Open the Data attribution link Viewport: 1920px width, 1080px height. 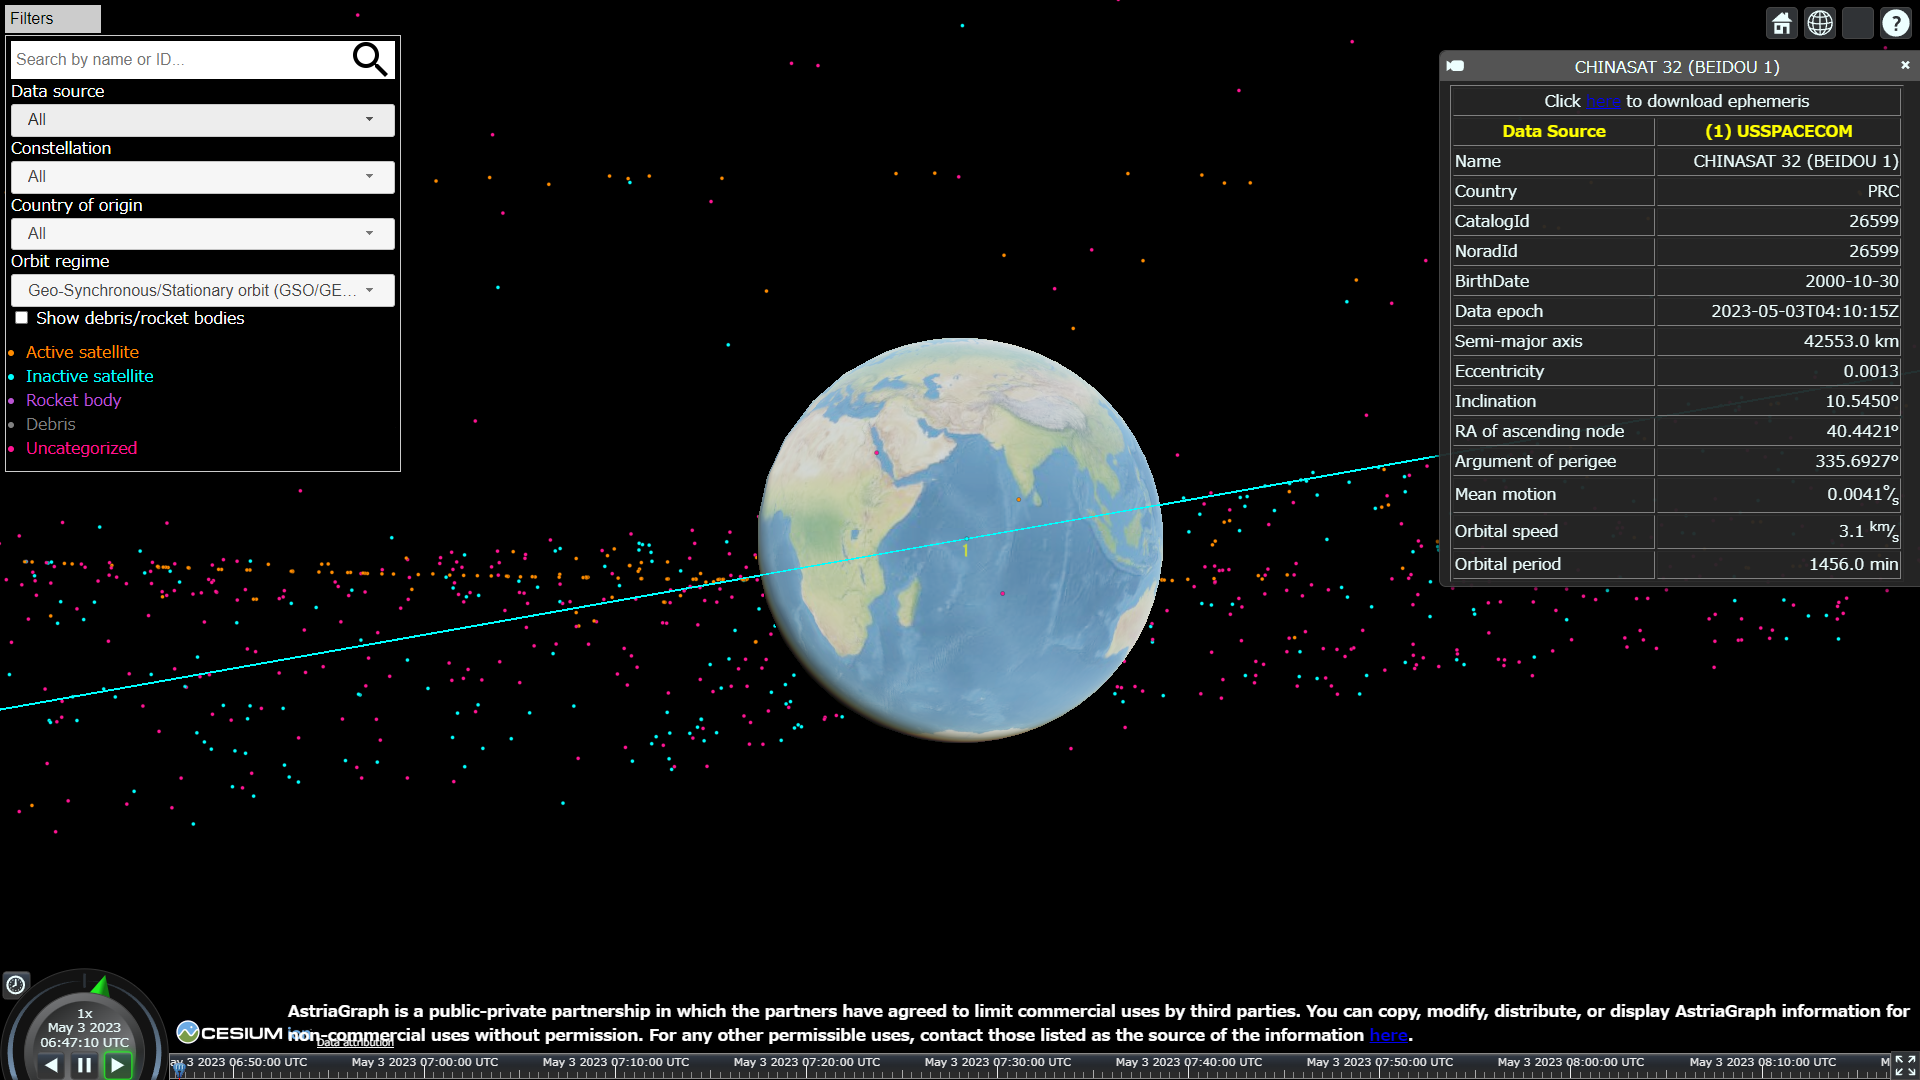click(355, 1043)
